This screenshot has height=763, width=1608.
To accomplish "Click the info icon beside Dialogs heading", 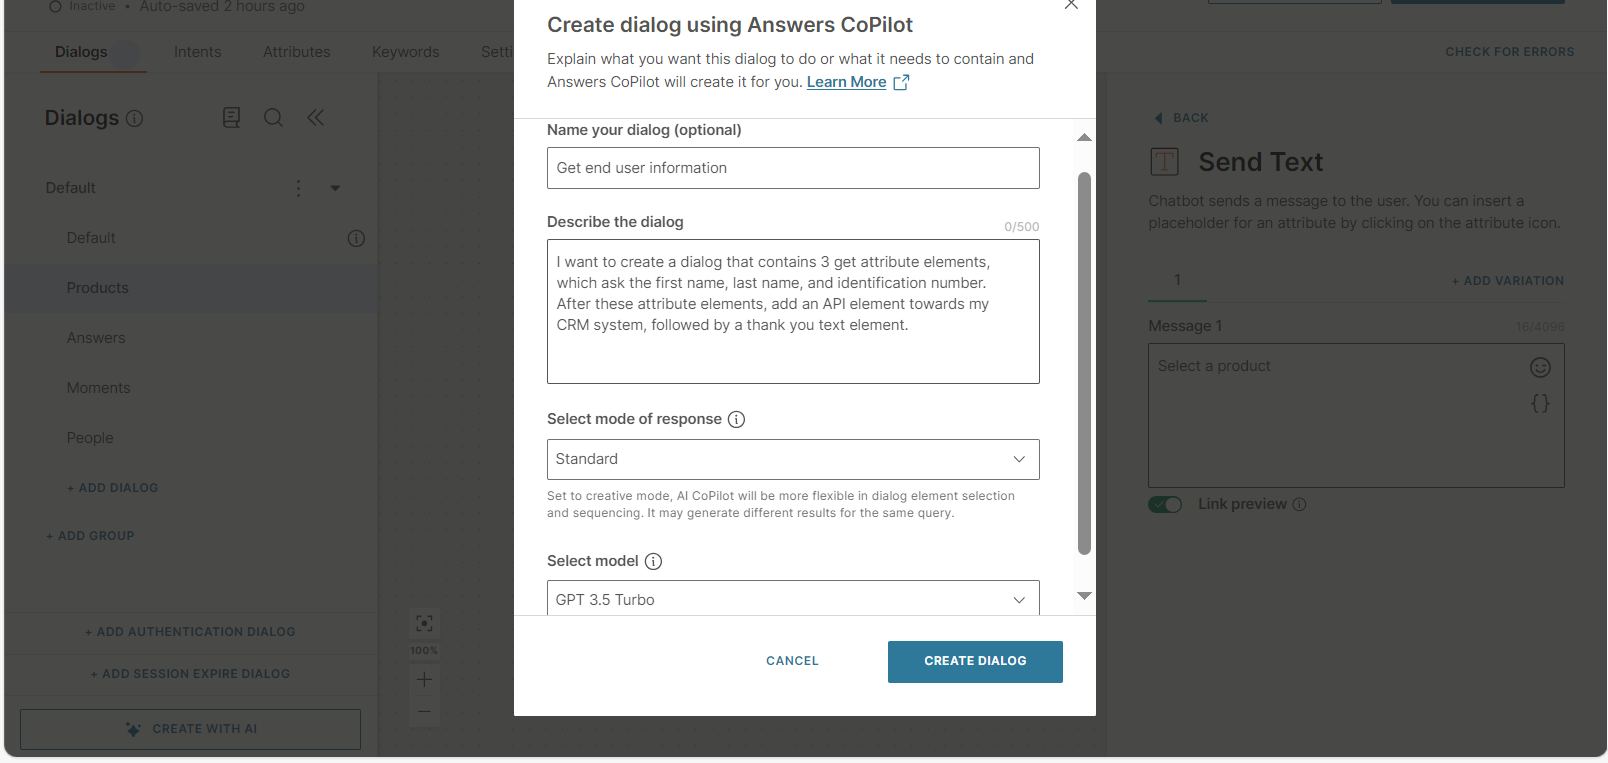I will pos(135,118).
